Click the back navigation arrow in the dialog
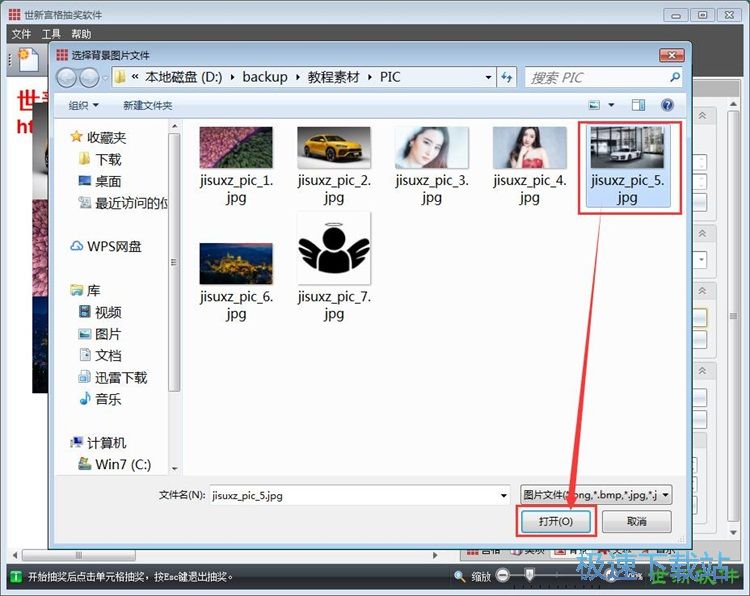Screen dimensions: 750x596 [x=67, y=77]
